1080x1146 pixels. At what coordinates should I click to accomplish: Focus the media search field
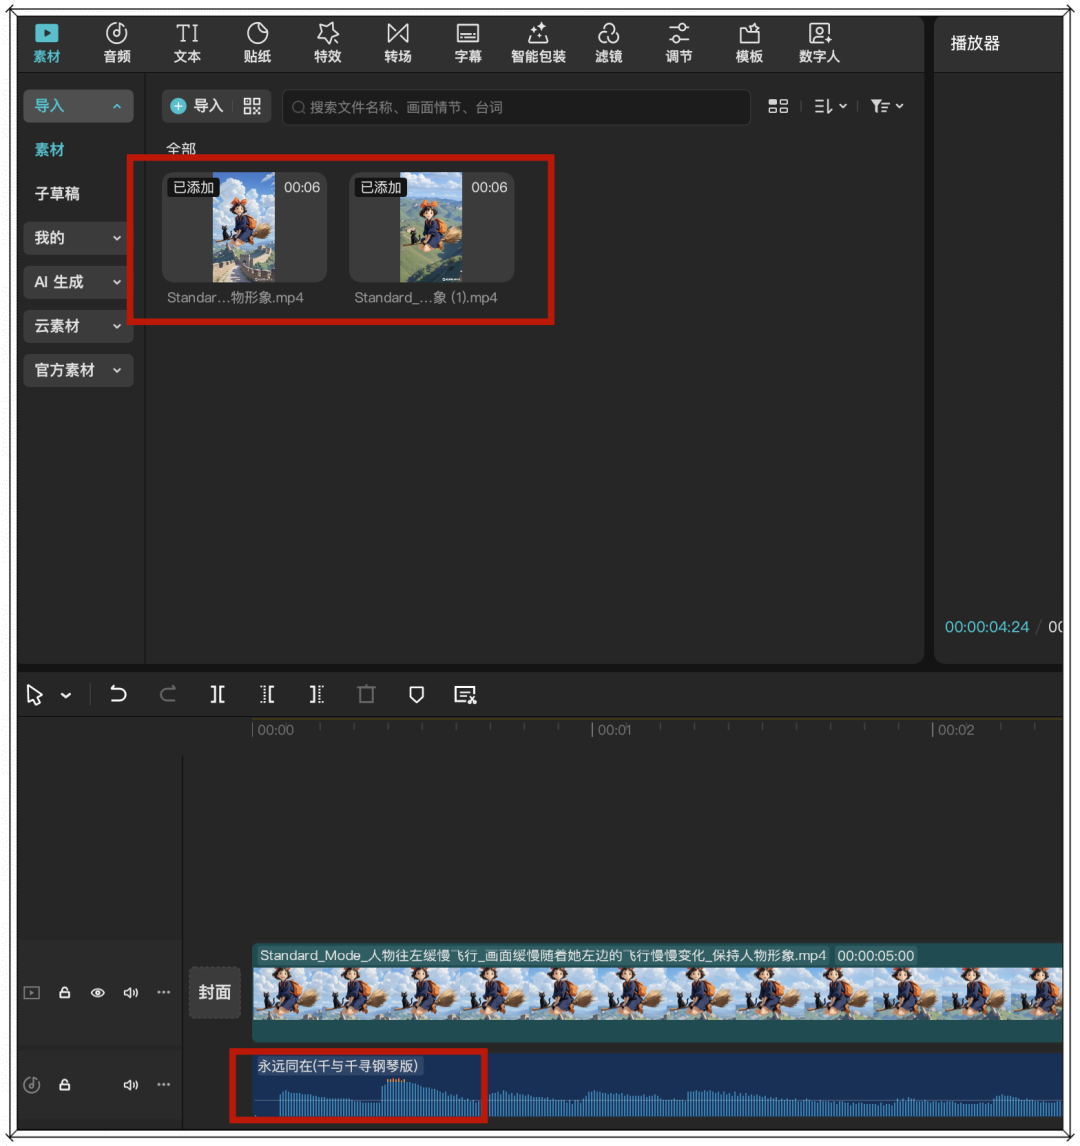pyautogui.click(x=516, y=107)
